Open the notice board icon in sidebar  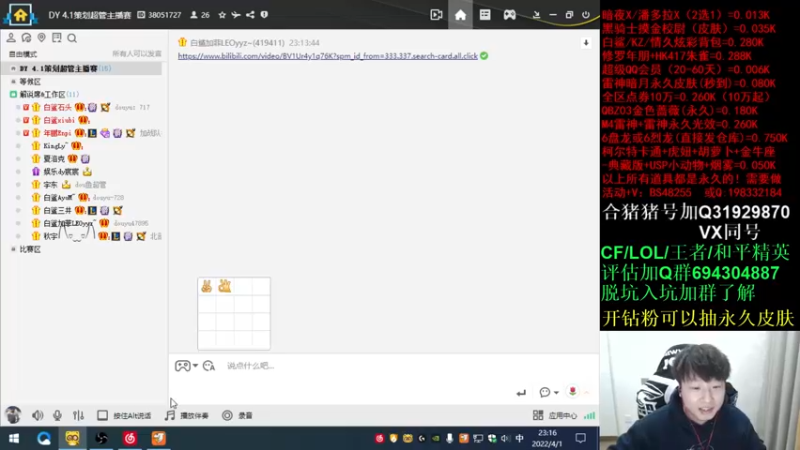pyautogui.click(x=57, y=38)
